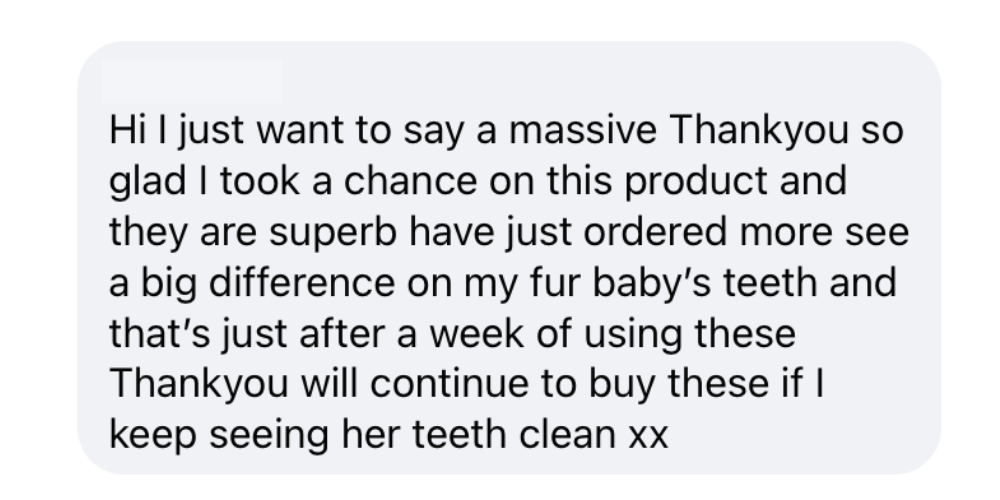1000x500 pixels.
Task: Click the word "difference" in the message
Action: point(302,283)
